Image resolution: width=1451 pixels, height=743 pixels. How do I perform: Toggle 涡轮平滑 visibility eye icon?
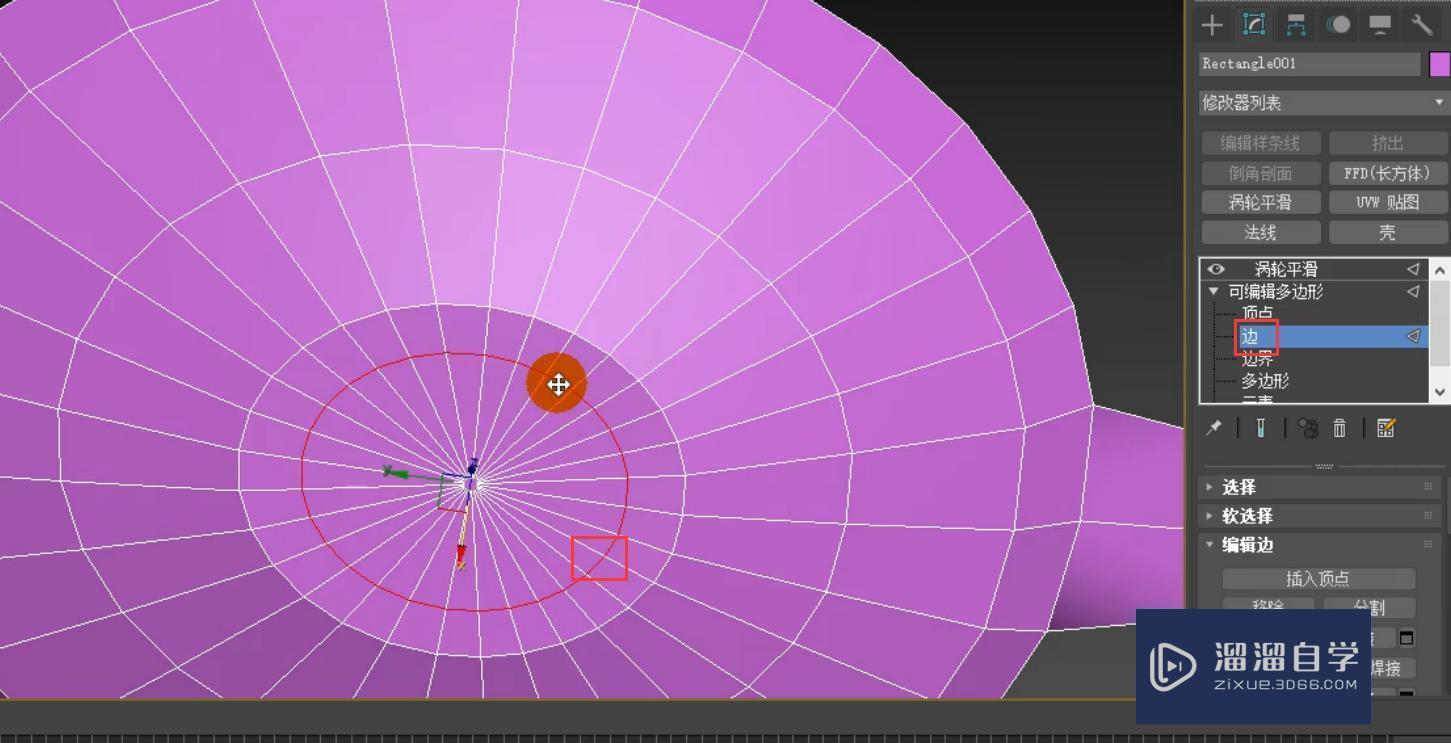click(1215, 269)
